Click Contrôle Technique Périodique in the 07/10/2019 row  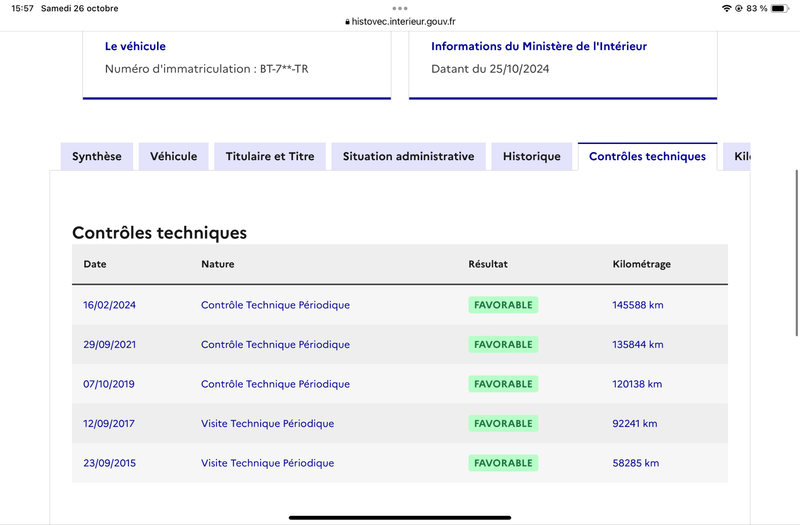(x=276, y=384)
